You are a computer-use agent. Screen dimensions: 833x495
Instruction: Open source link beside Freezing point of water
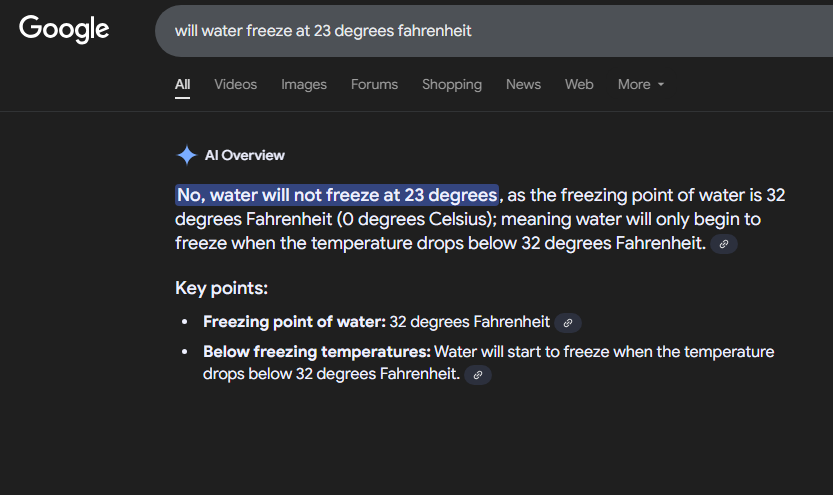pos(568,323)
